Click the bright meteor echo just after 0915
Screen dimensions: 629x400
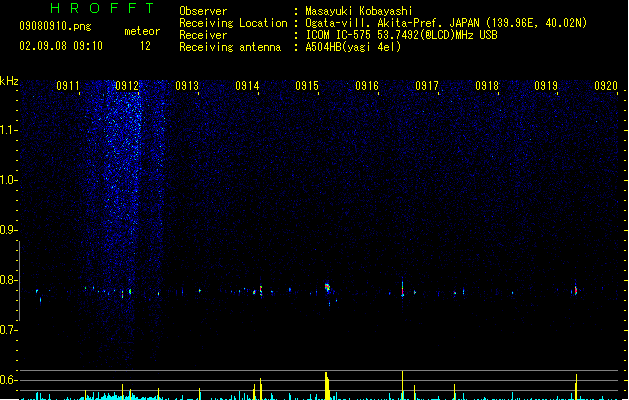pyautogui.click(x=327, y=287)
